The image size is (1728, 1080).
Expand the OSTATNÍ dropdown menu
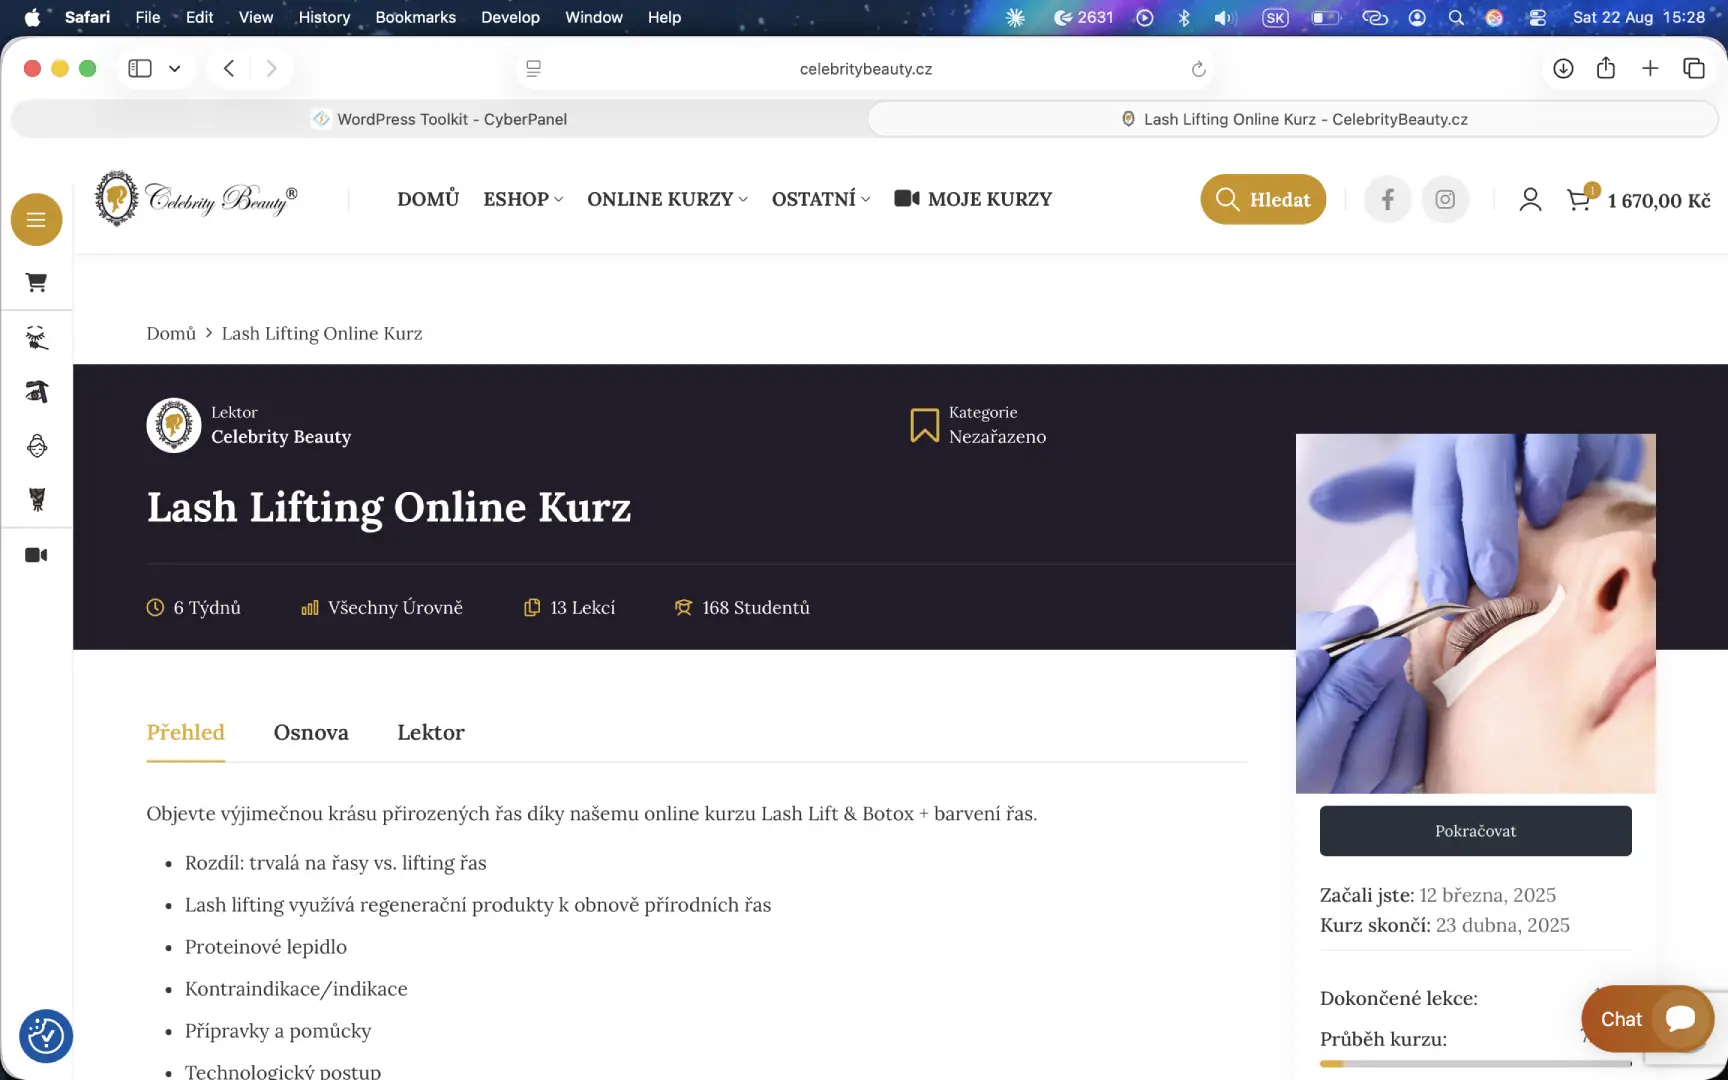coord(821,199)
